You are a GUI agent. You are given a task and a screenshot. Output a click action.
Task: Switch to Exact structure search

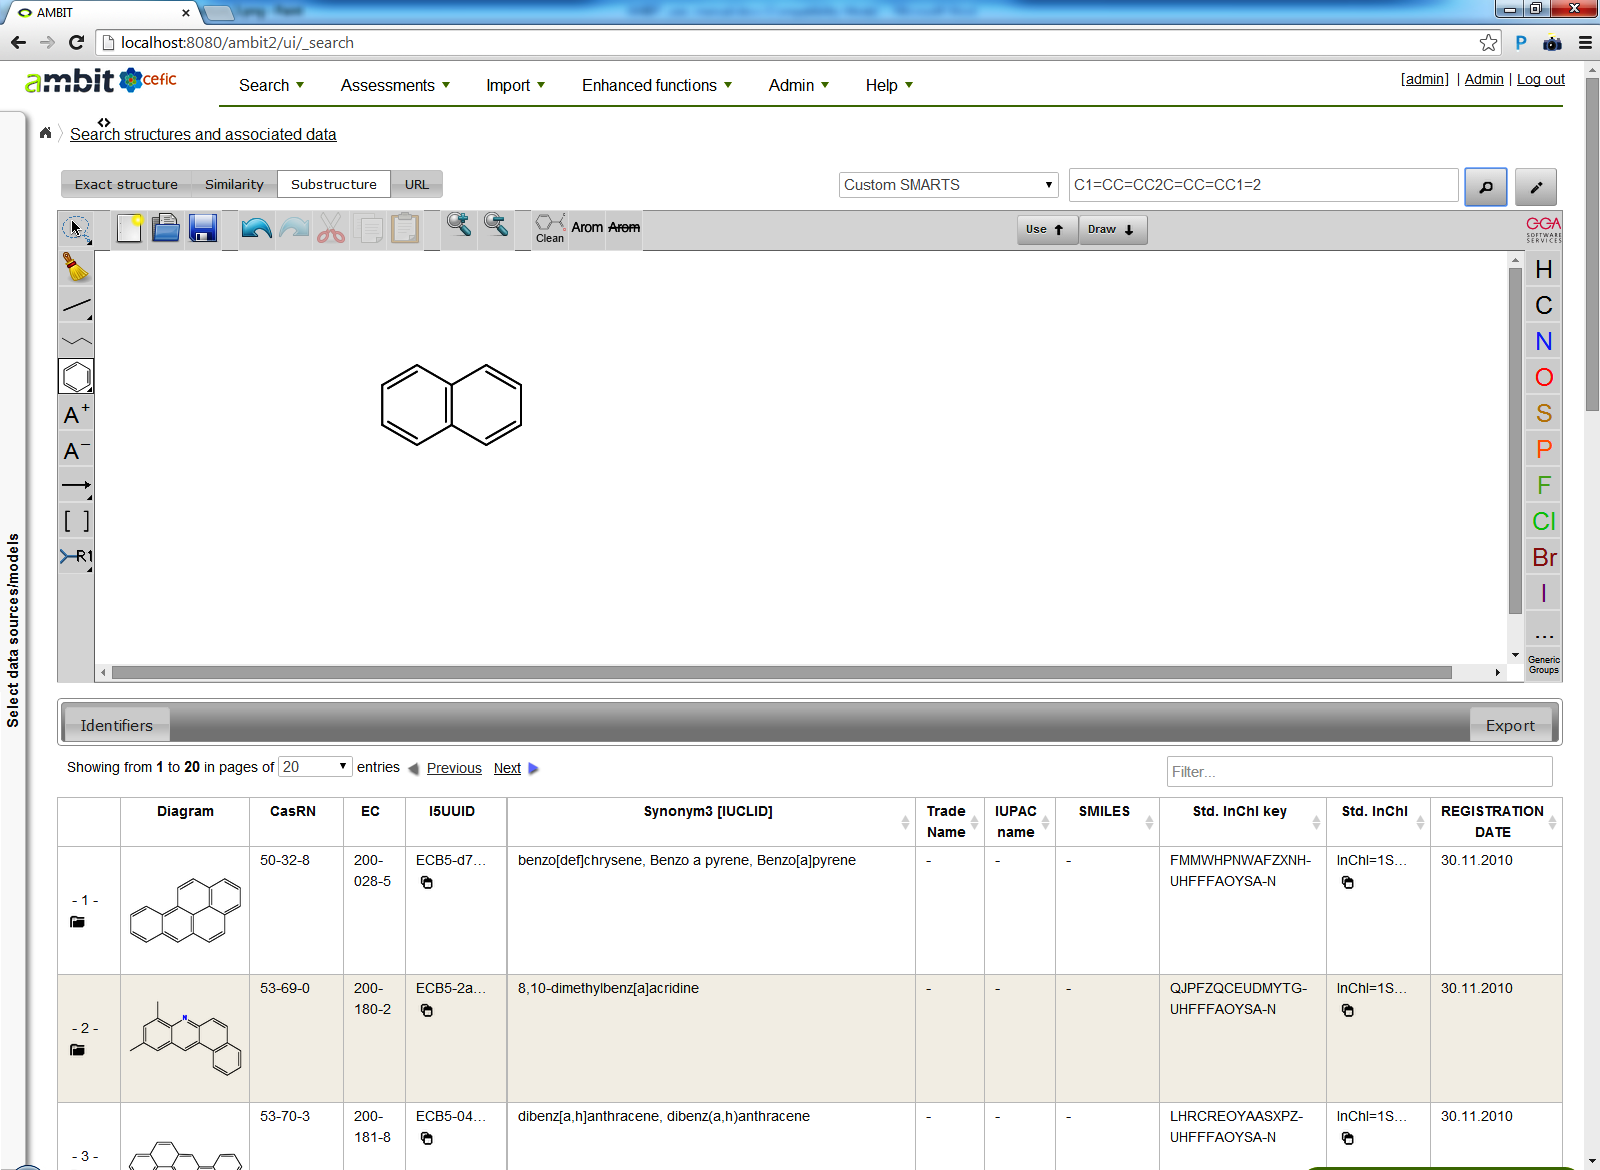[126, 184]
